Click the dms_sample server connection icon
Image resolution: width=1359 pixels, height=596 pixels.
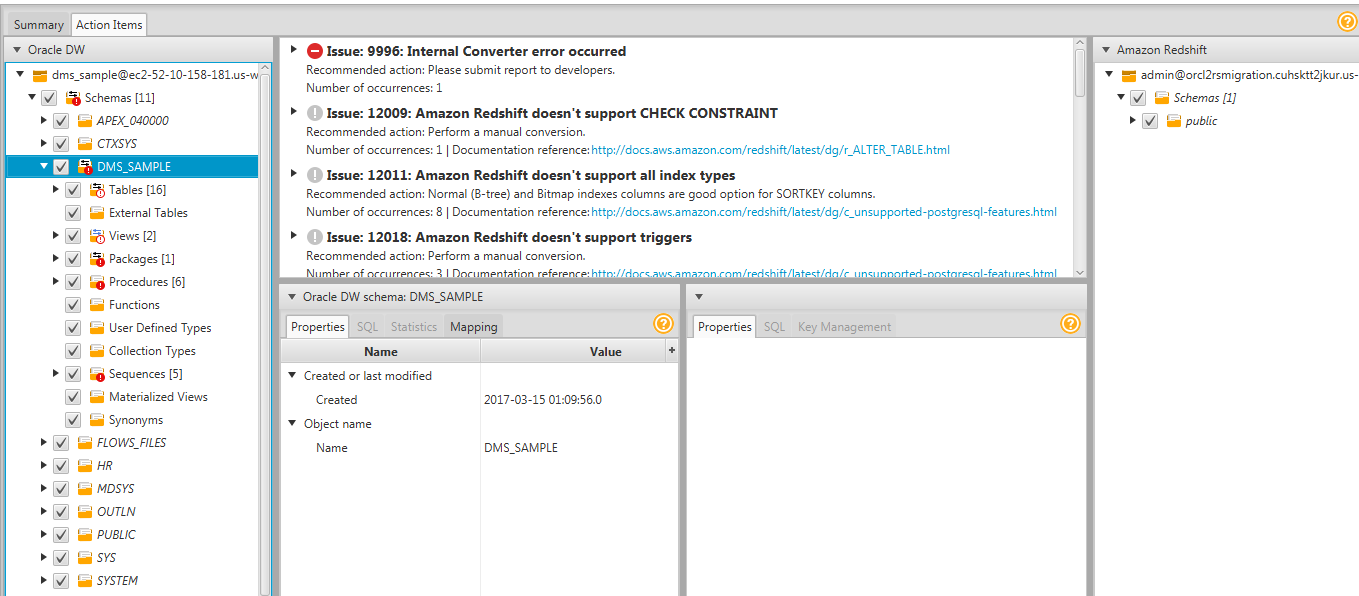tap(40, 75)
